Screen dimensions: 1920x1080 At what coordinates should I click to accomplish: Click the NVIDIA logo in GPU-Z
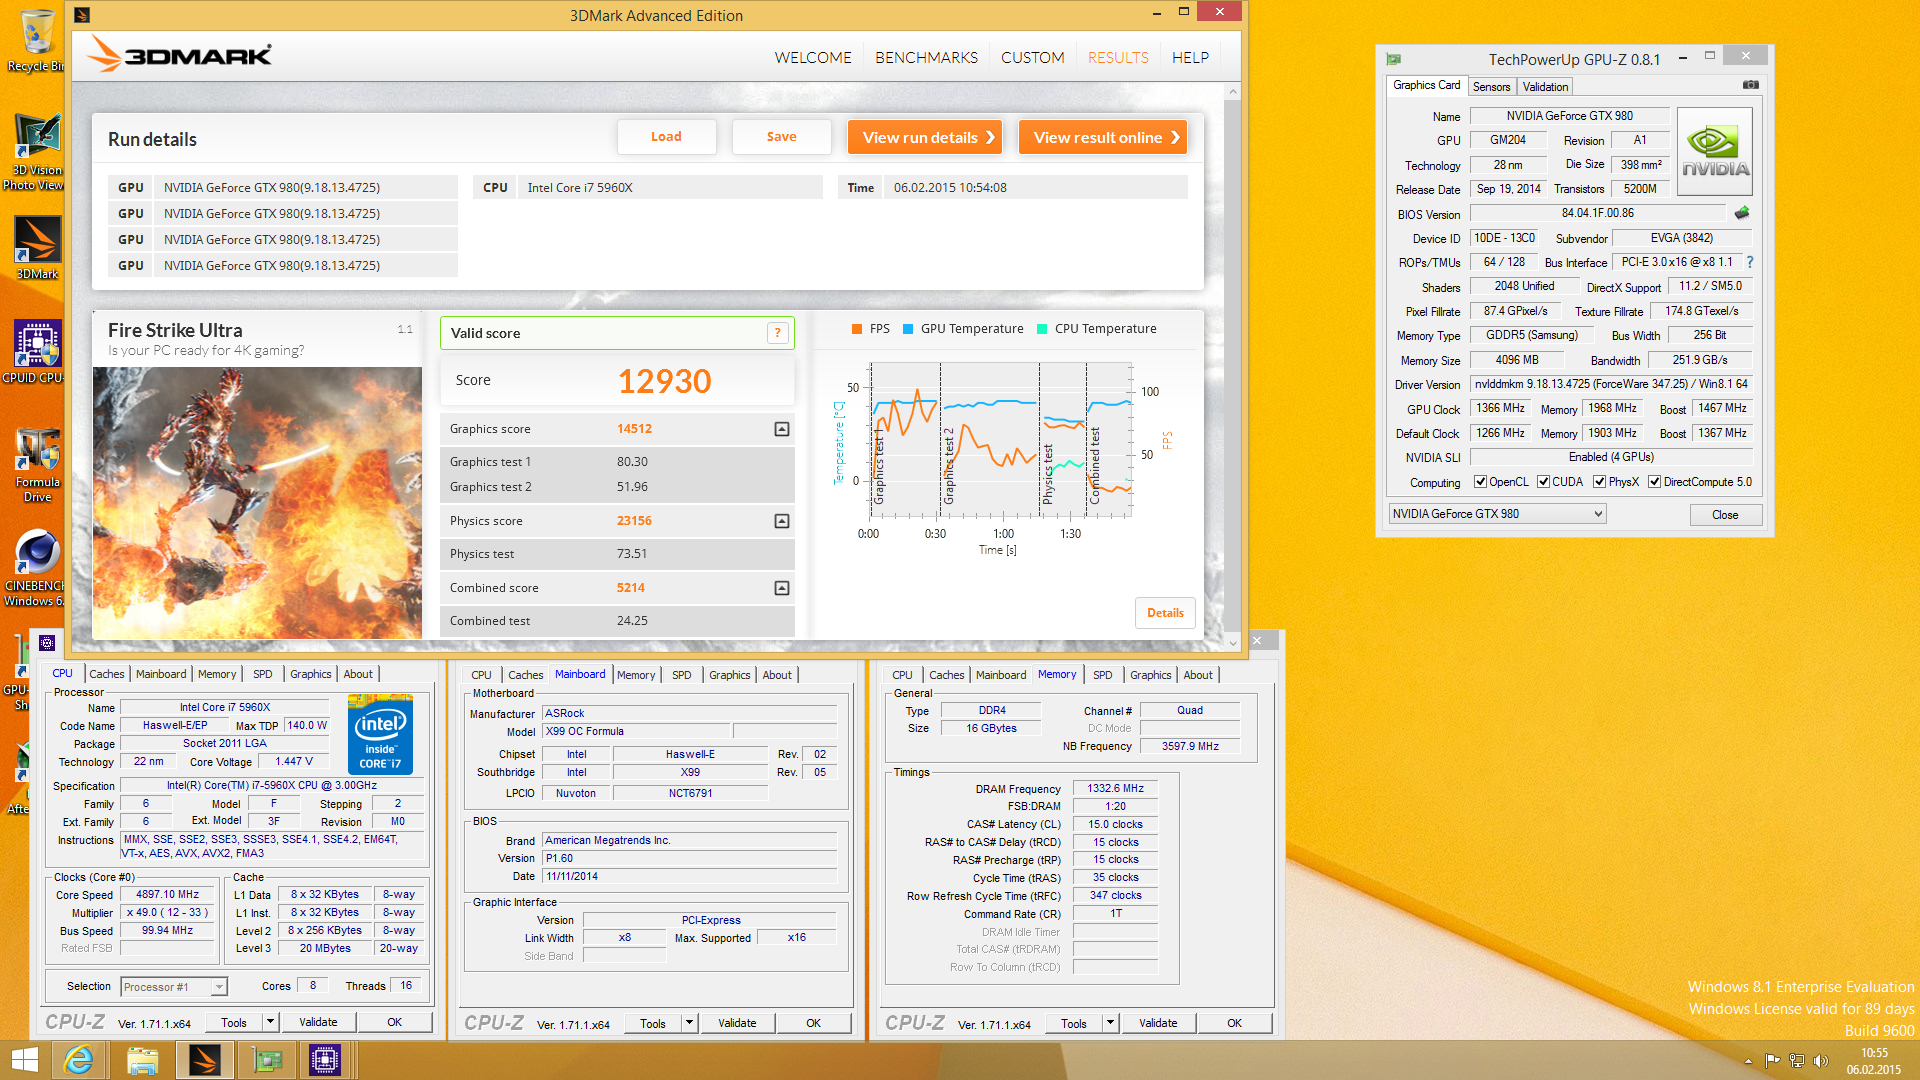point(1715,152)
